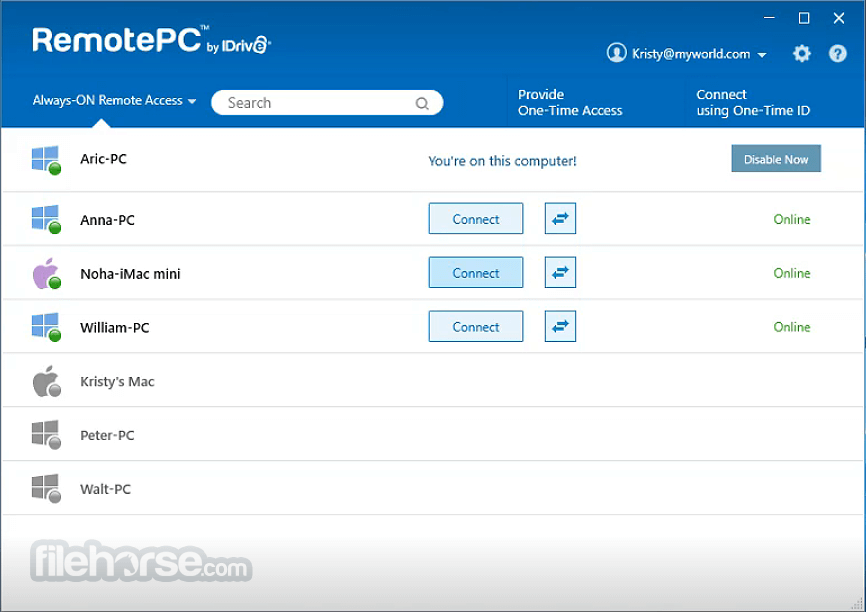Select the Aric-PC computer name
The height and width of the screenshot is (612, 866).
click(103, 159)
